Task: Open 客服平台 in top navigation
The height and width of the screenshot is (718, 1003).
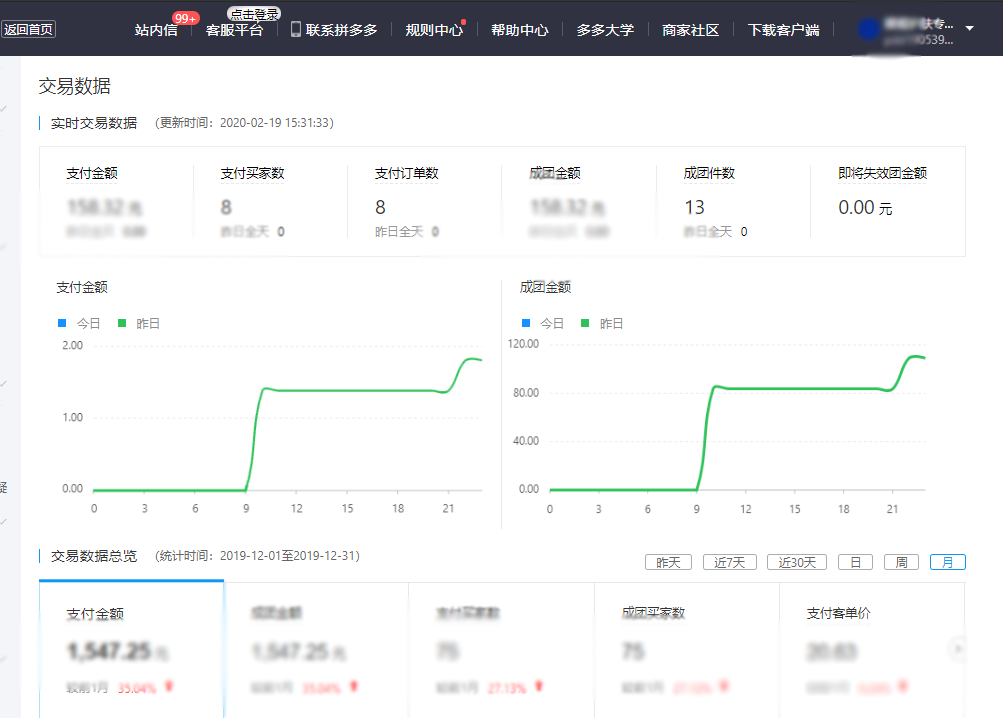Action: coord(234,30)
